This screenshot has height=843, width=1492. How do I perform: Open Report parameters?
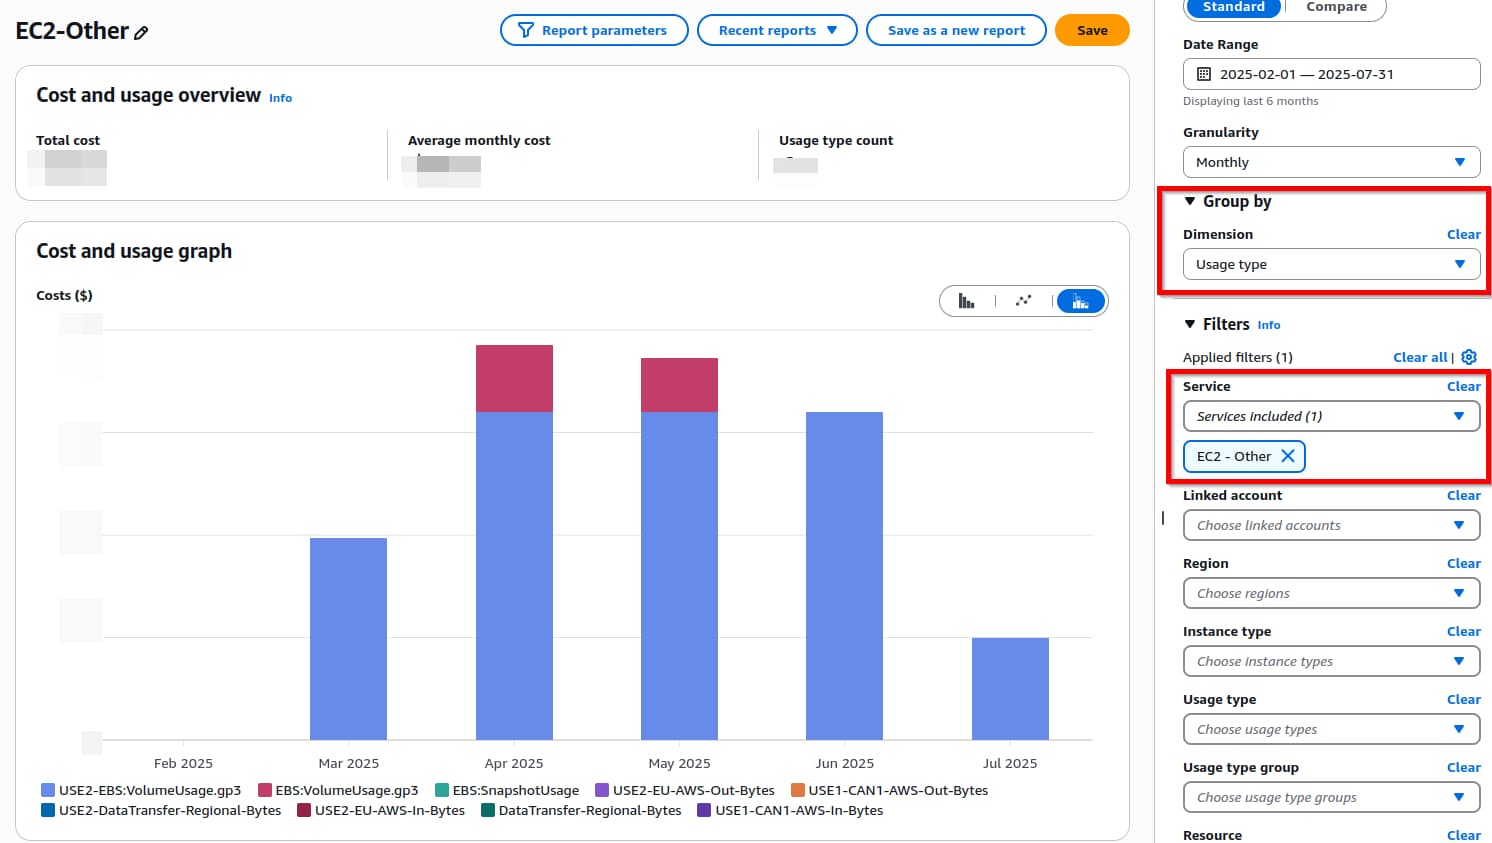pos(594,30)
